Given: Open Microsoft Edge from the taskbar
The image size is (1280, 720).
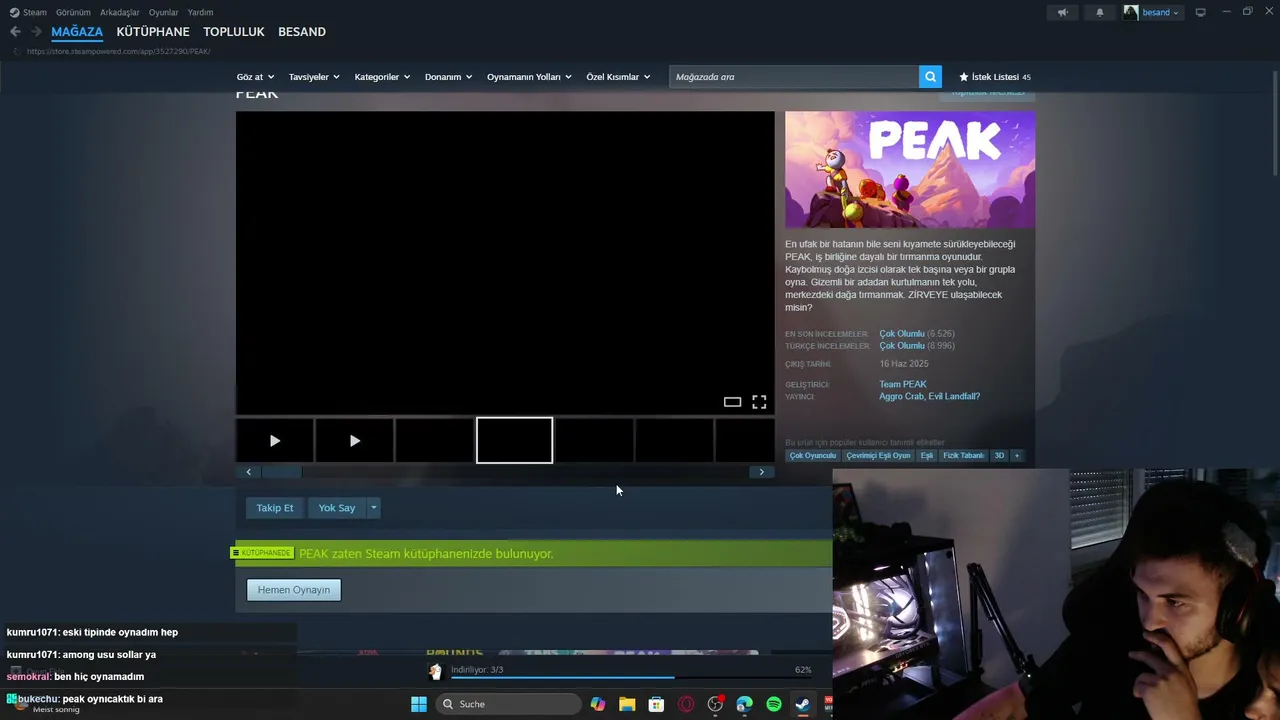Looking at the screenshot, I should pyautogui.click(x=744, y=704).
